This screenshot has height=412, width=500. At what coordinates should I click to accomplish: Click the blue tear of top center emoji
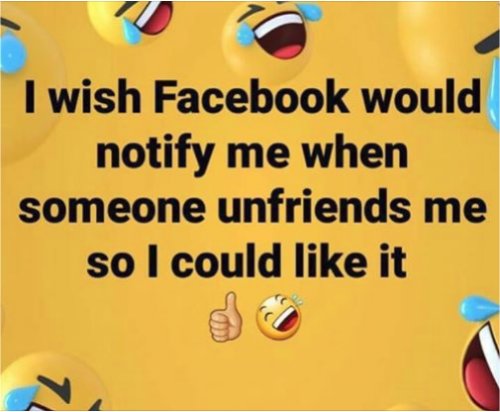[x=248, y=33]
